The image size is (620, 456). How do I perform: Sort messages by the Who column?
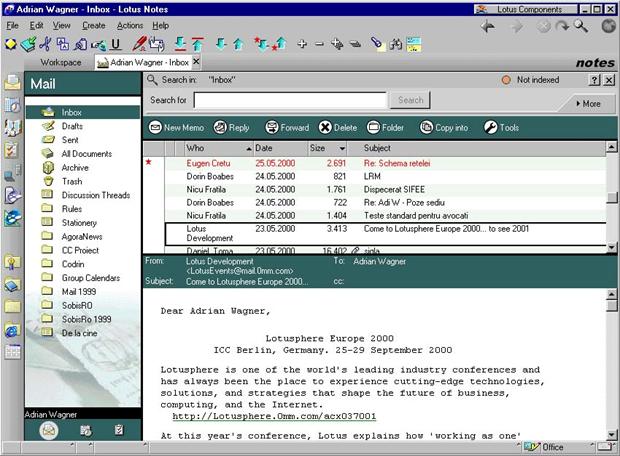tap(212, 148)
